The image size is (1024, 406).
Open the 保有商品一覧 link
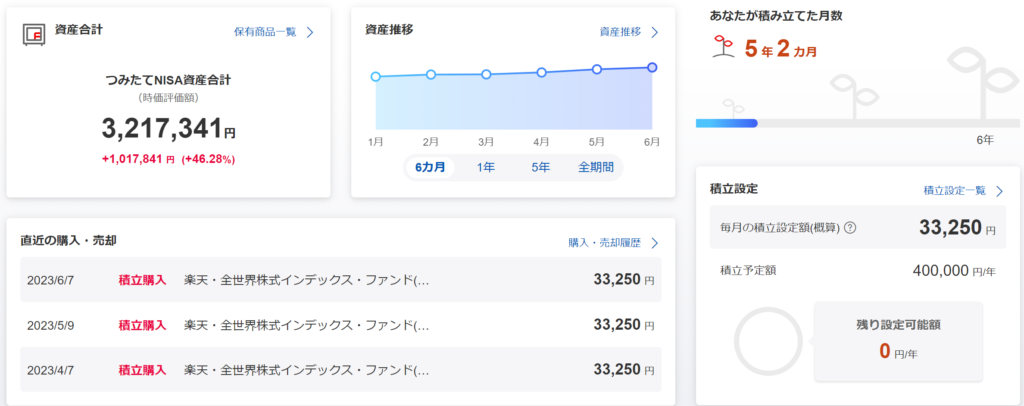click(x=264, y=32)
